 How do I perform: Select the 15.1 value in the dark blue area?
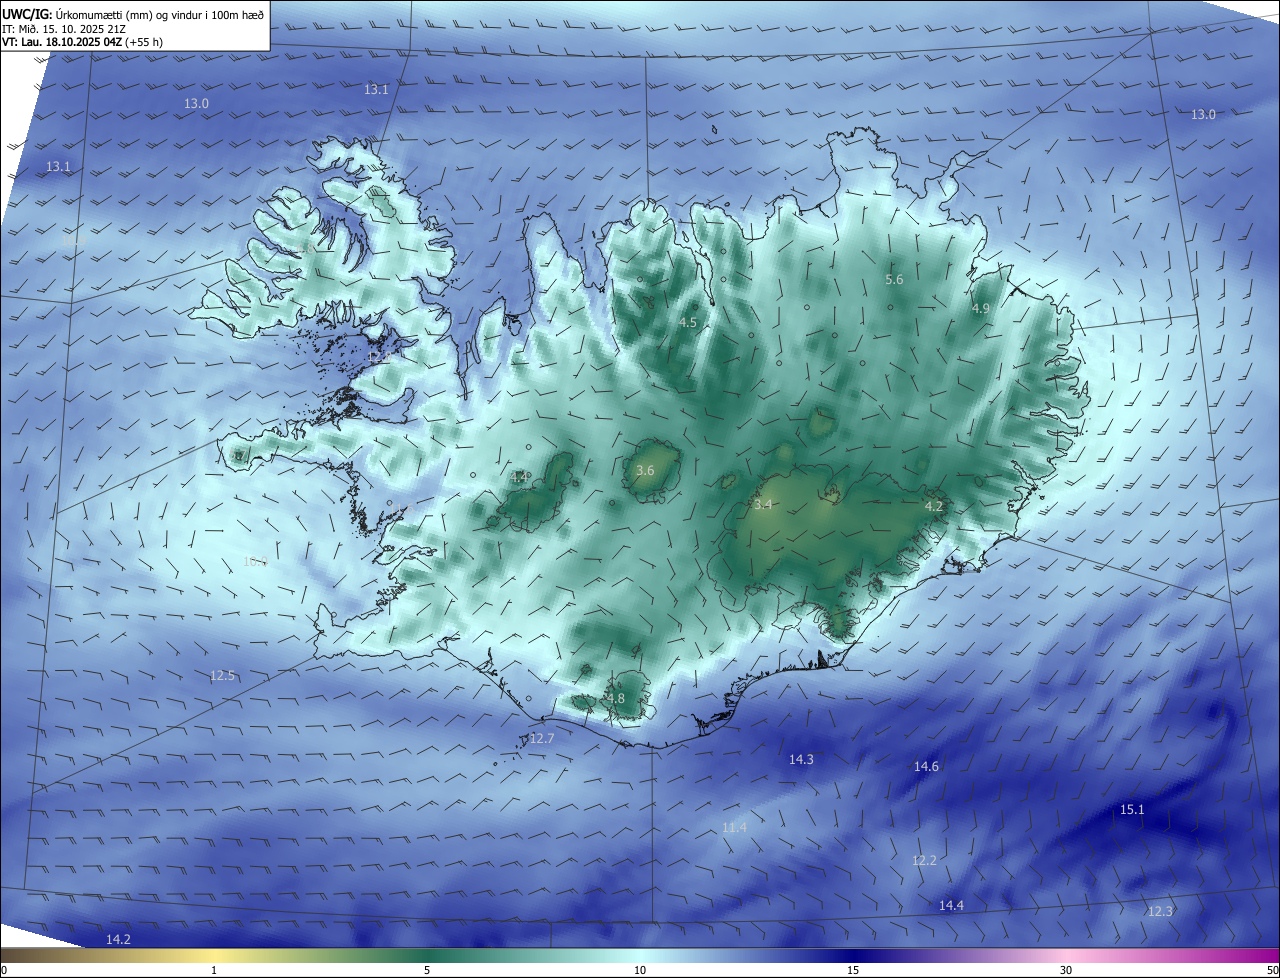(1132, 810)
